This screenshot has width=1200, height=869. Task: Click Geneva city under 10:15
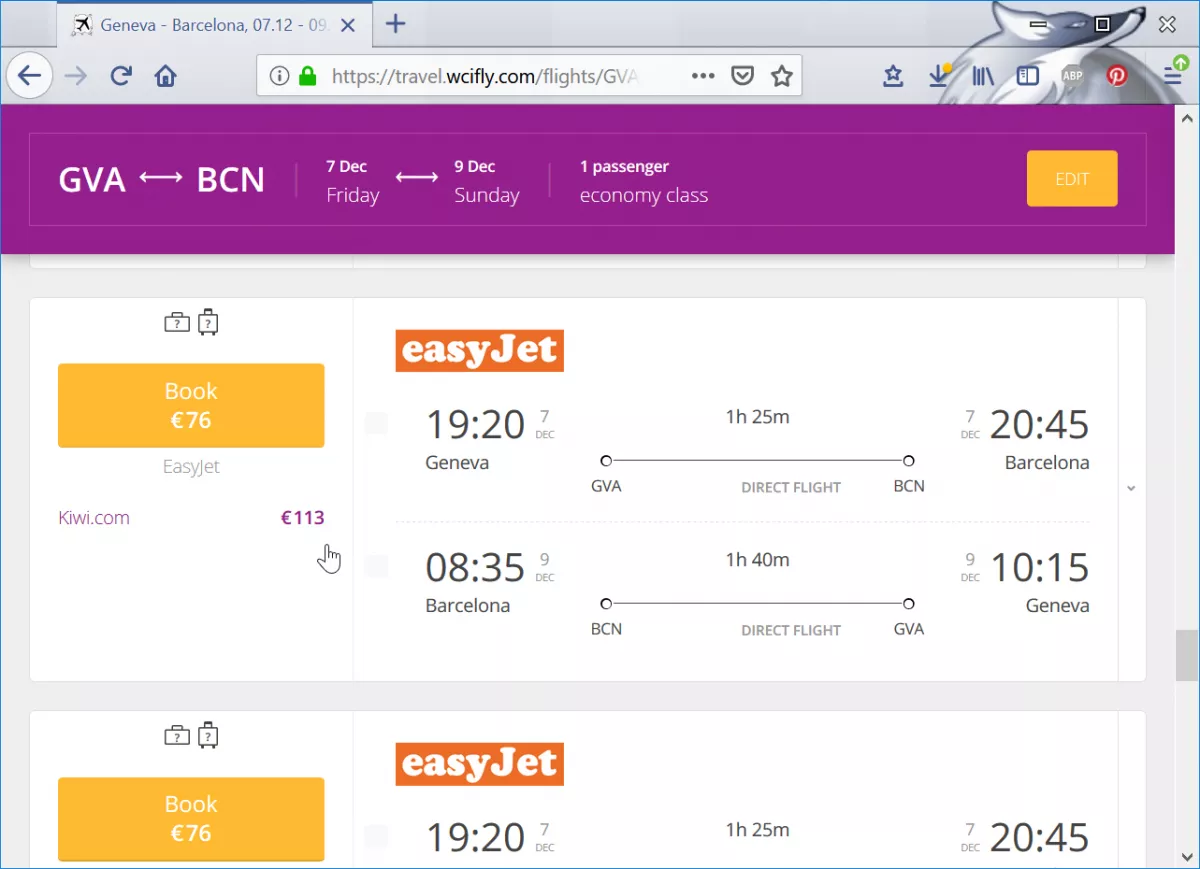(1057, 605)
